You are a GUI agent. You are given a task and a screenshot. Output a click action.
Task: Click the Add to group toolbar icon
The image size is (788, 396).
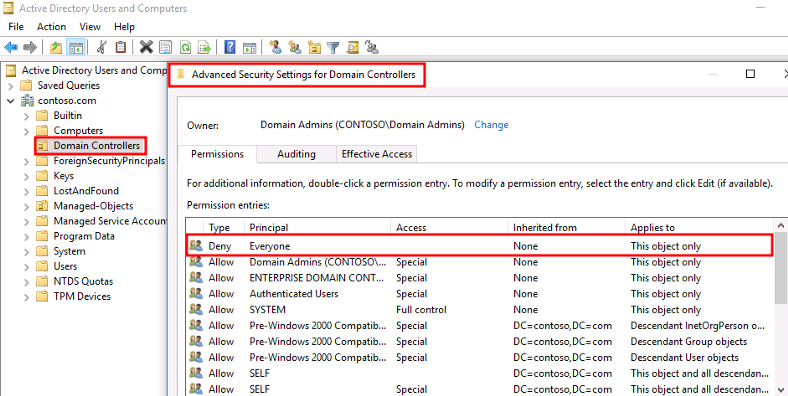372,47
